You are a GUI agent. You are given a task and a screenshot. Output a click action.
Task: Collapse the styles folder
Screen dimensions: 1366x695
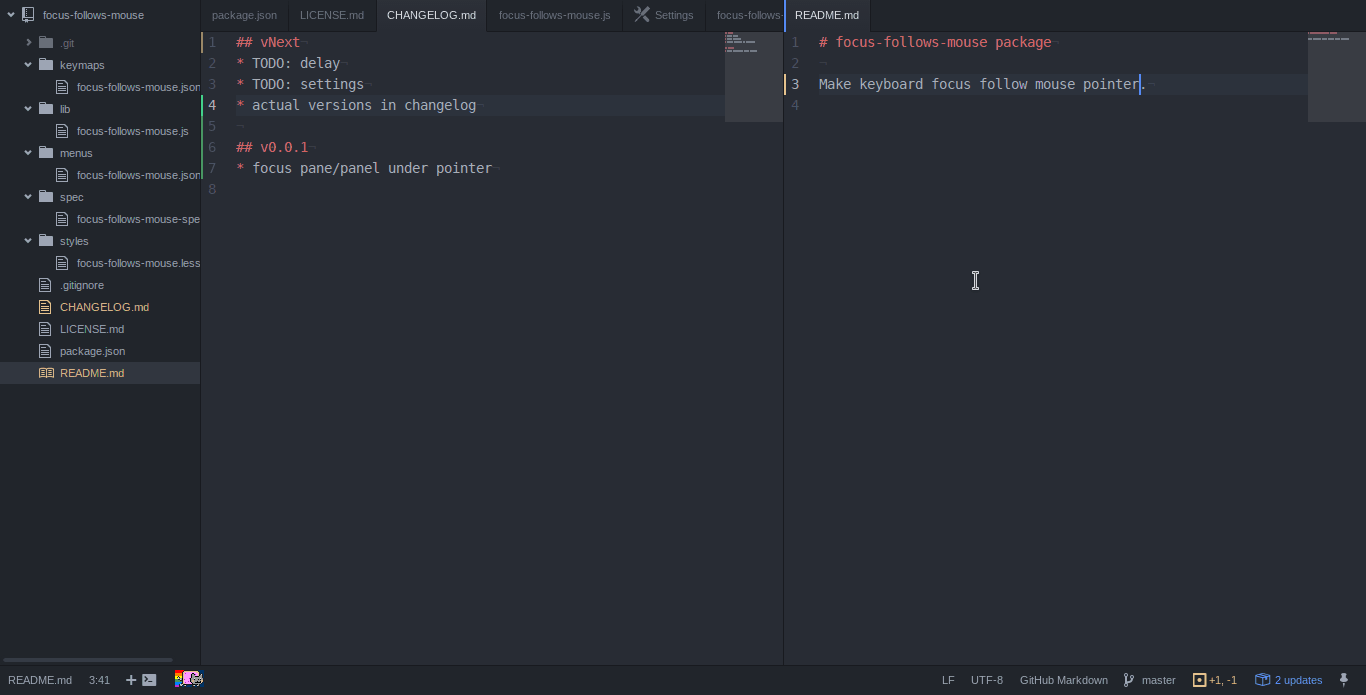27,240
